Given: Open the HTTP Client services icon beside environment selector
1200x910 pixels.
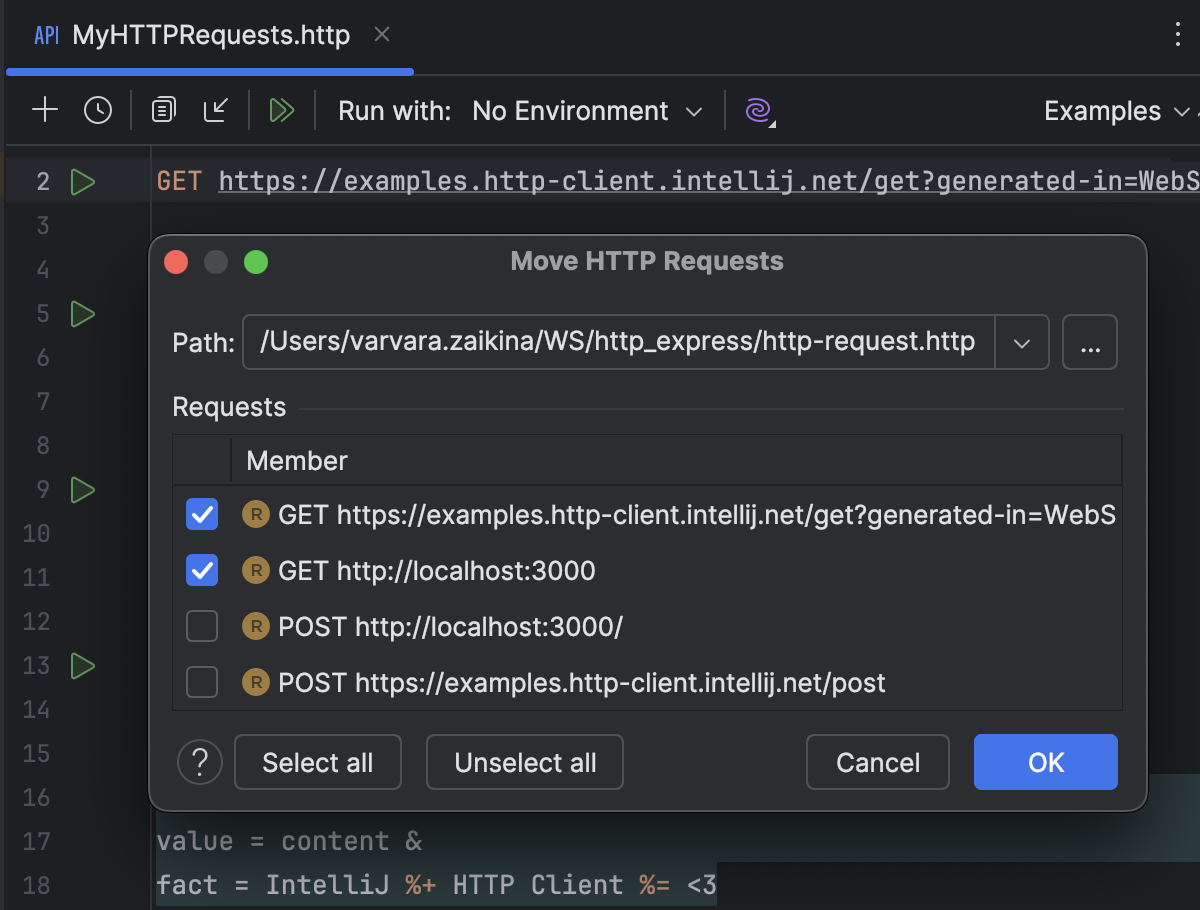Looking at the screenshot, I should (x=757, y=110).
